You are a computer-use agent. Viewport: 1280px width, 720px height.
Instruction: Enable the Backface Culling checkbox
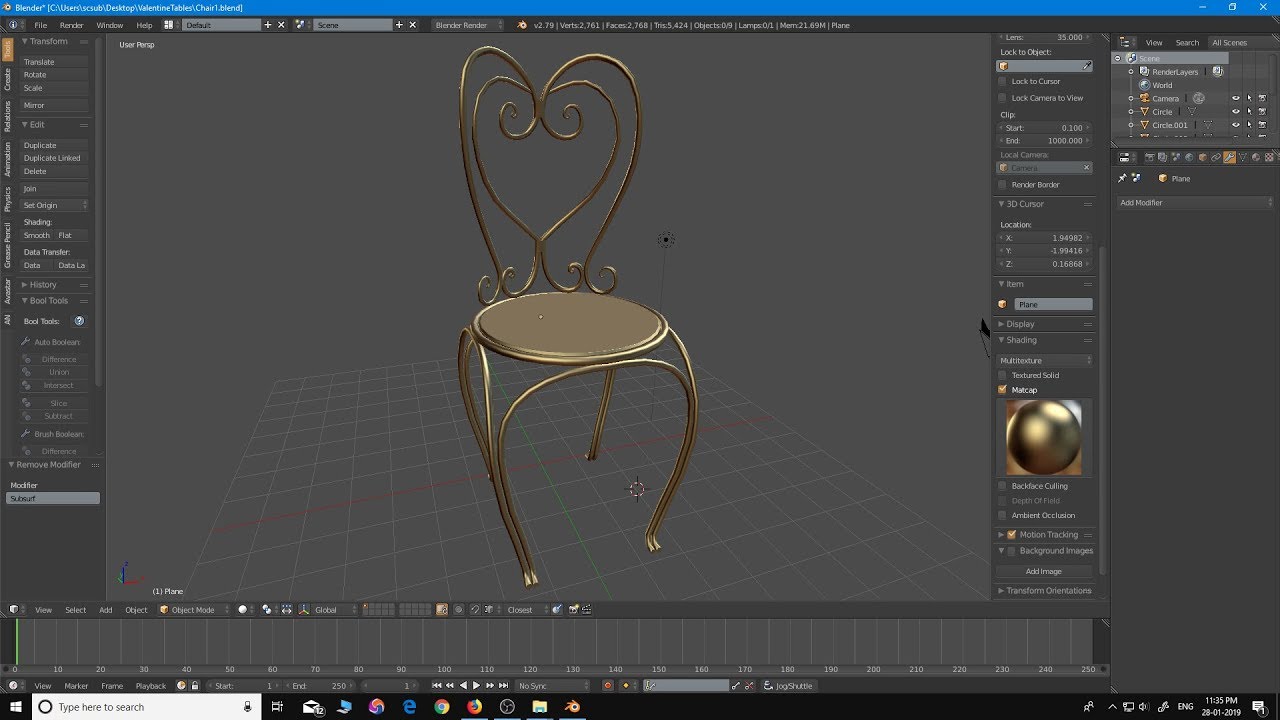coord(1003,486)
